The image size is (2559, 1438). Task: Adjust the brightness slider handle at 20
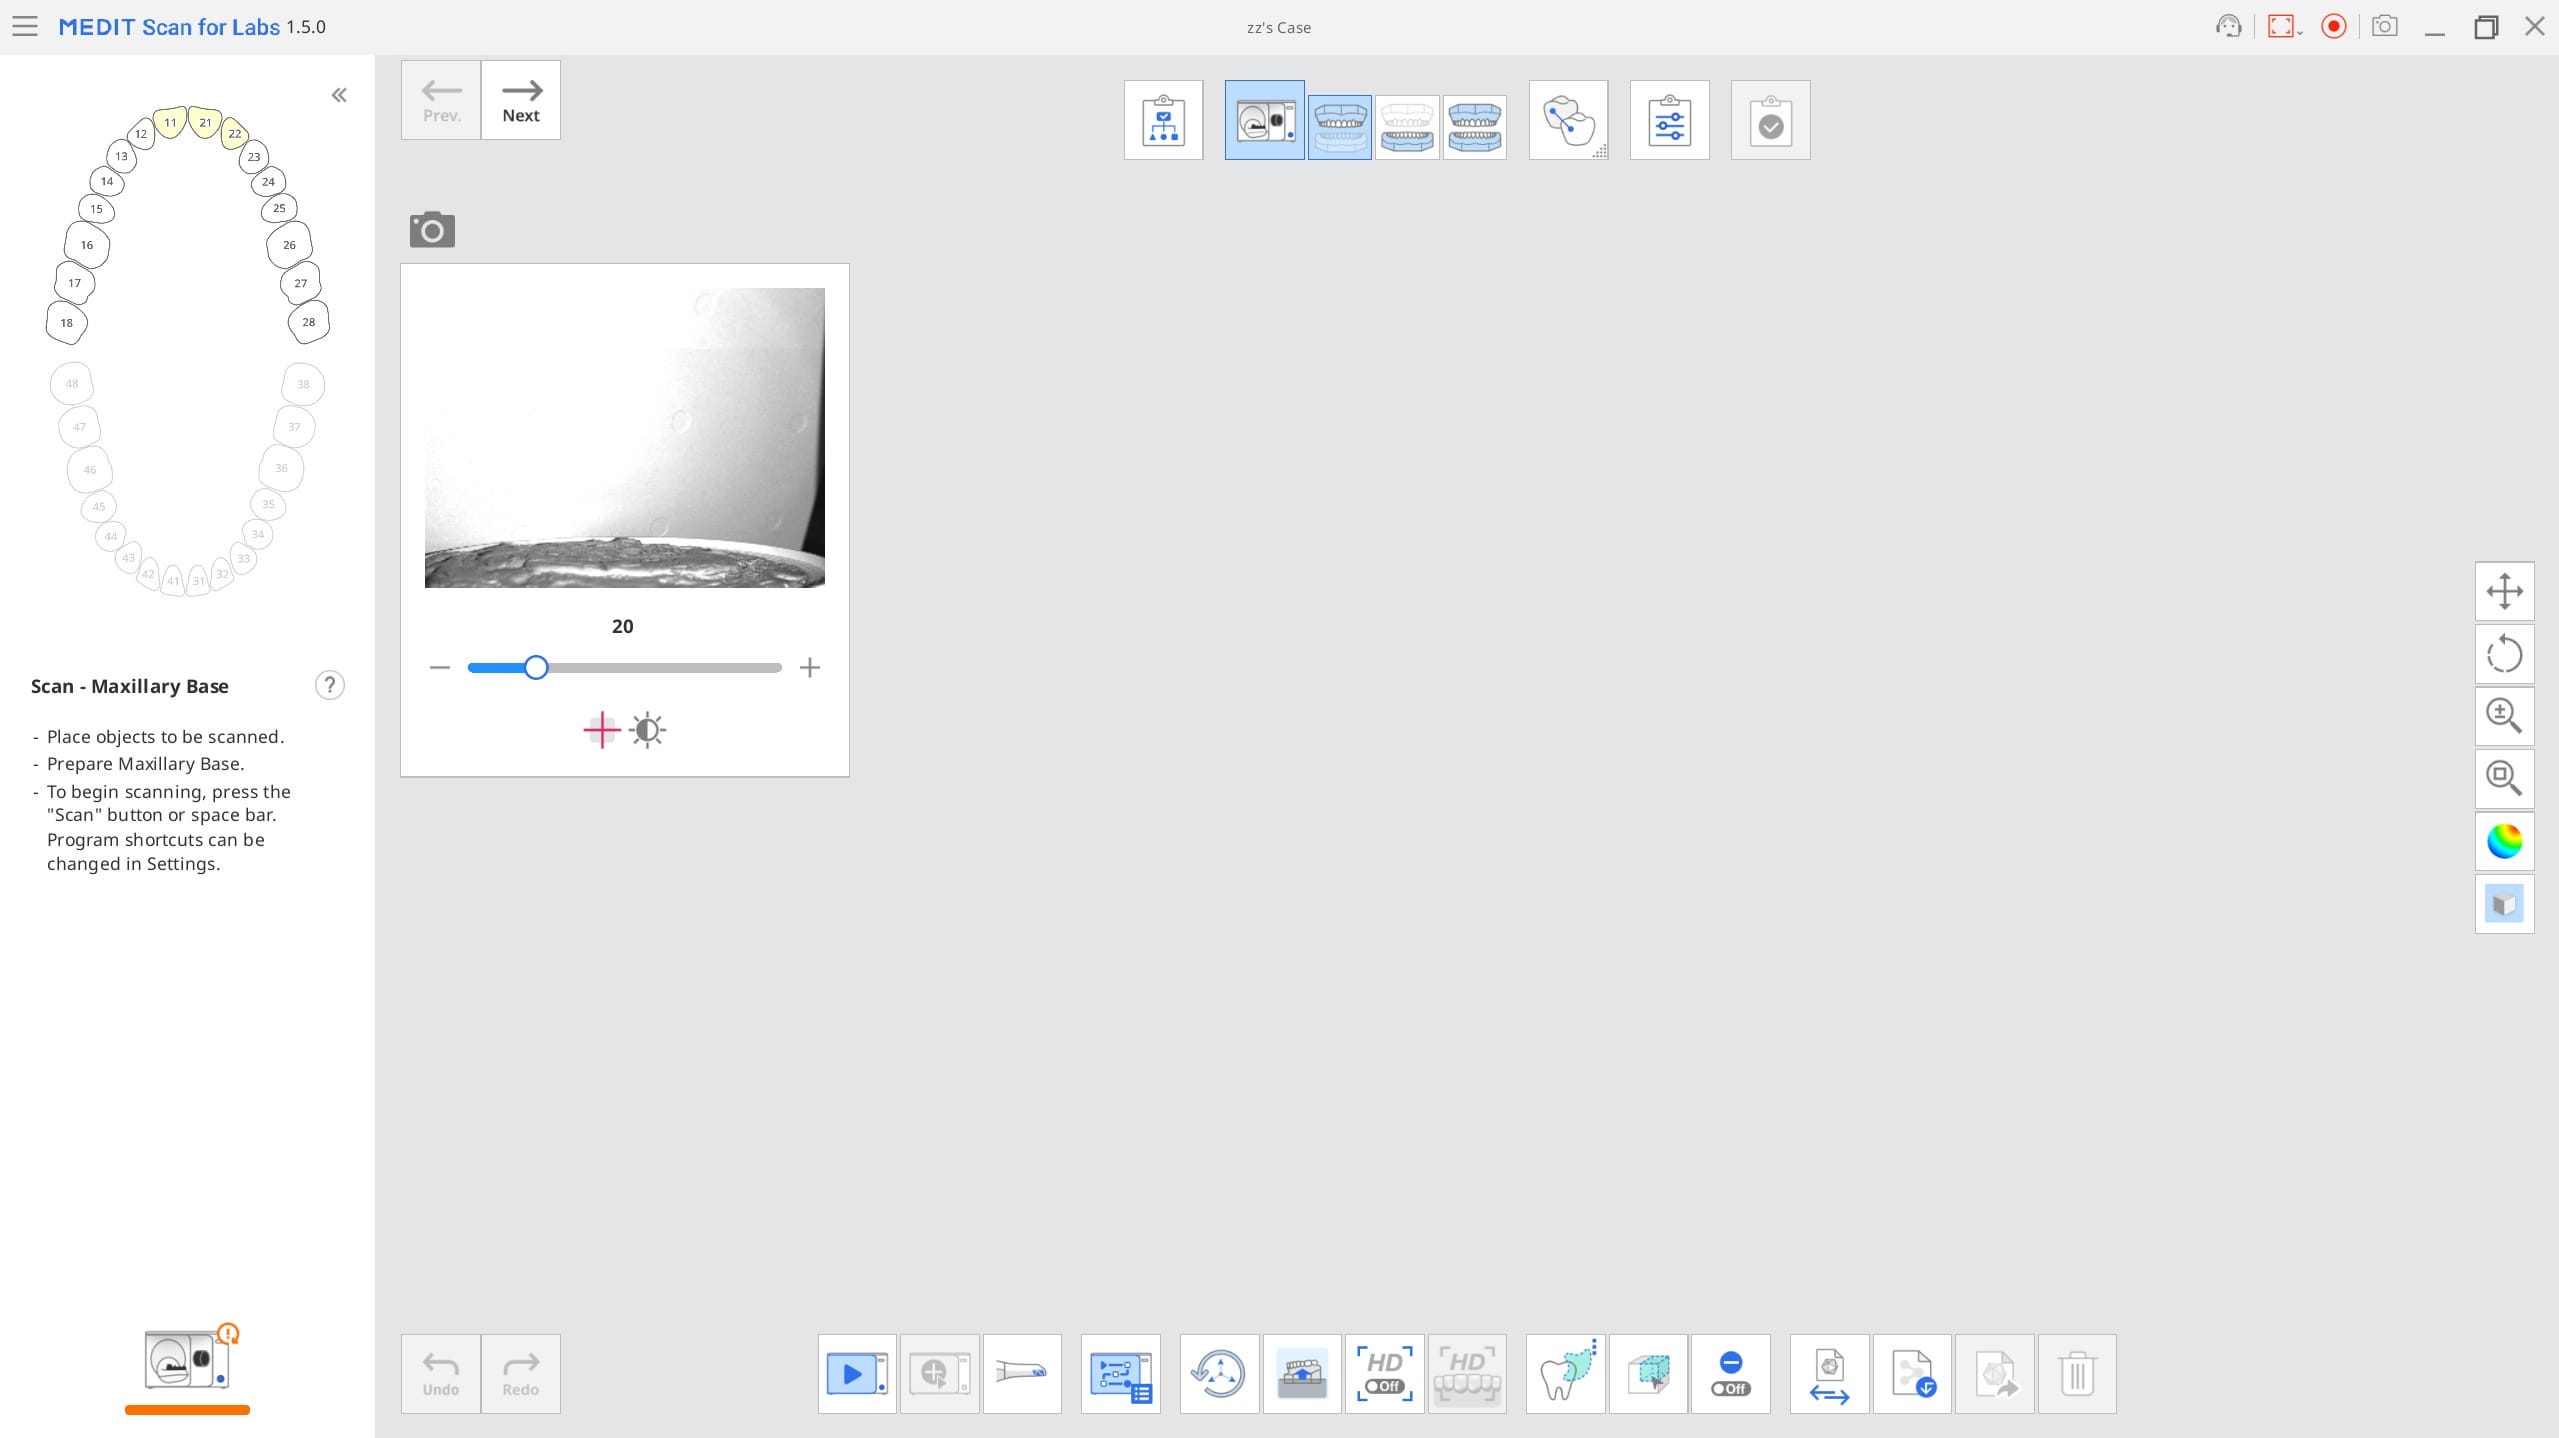coord(536,667)
